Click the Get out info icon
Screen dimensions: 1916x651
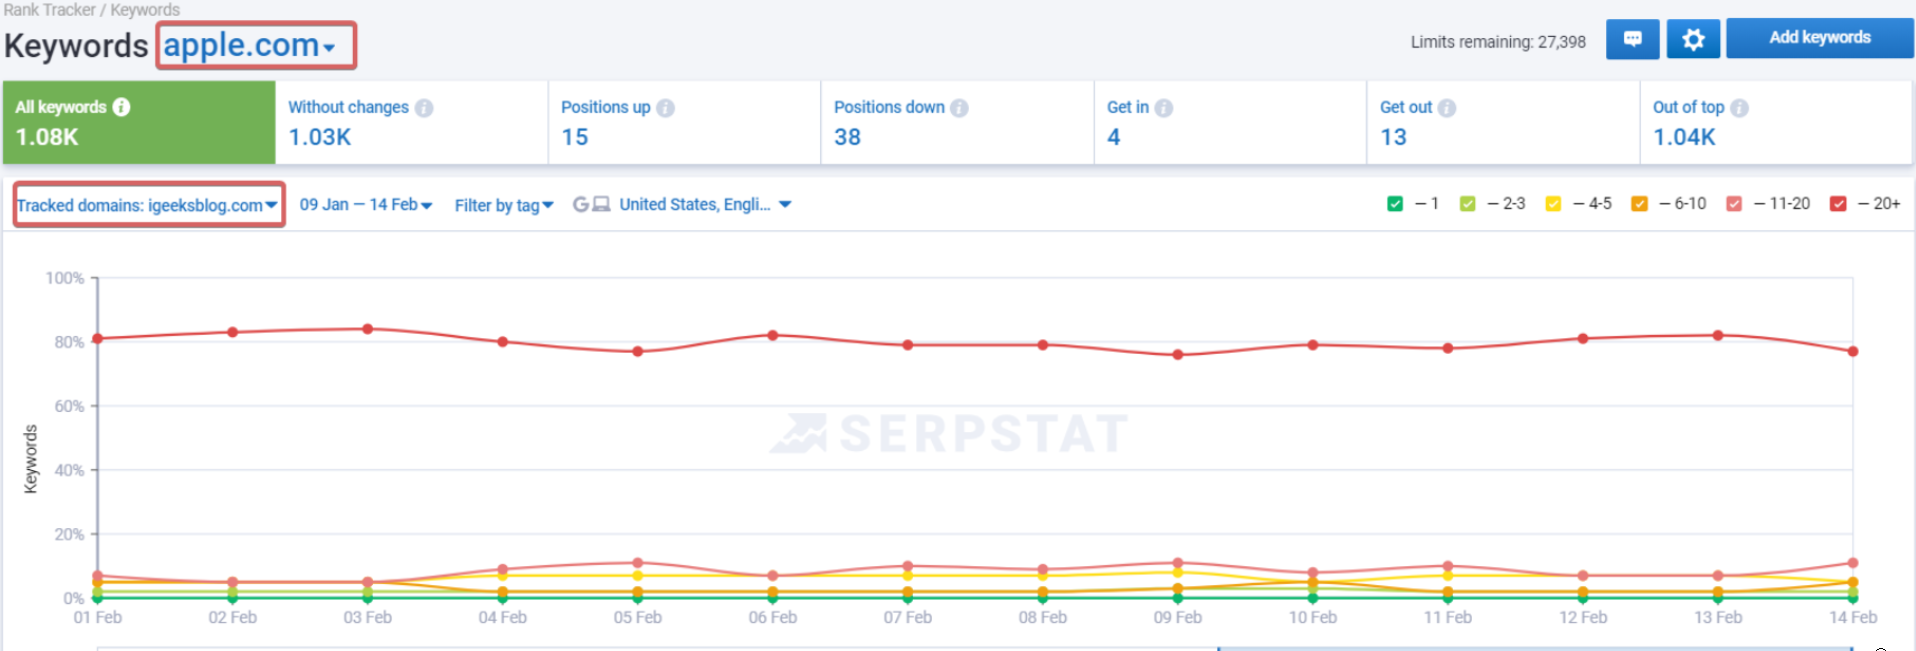[x=1447, y=108]
